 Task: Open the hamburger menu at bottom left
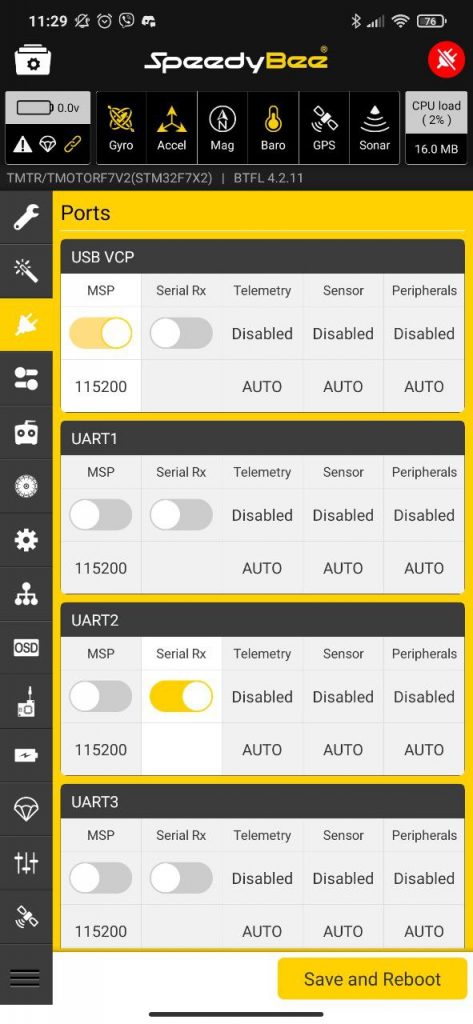point(25,978)
